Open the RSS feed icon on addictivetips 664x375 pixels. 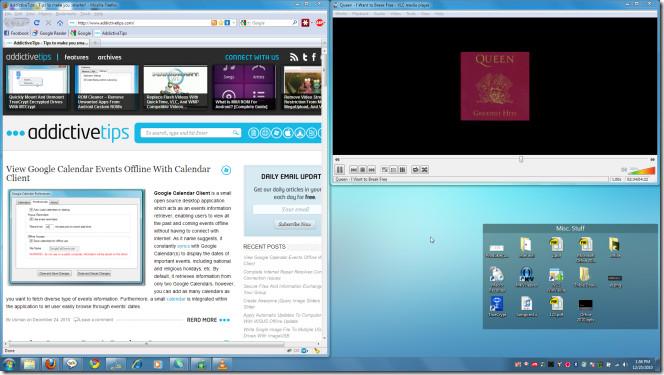pyautogui.click(x=294, y=57)
